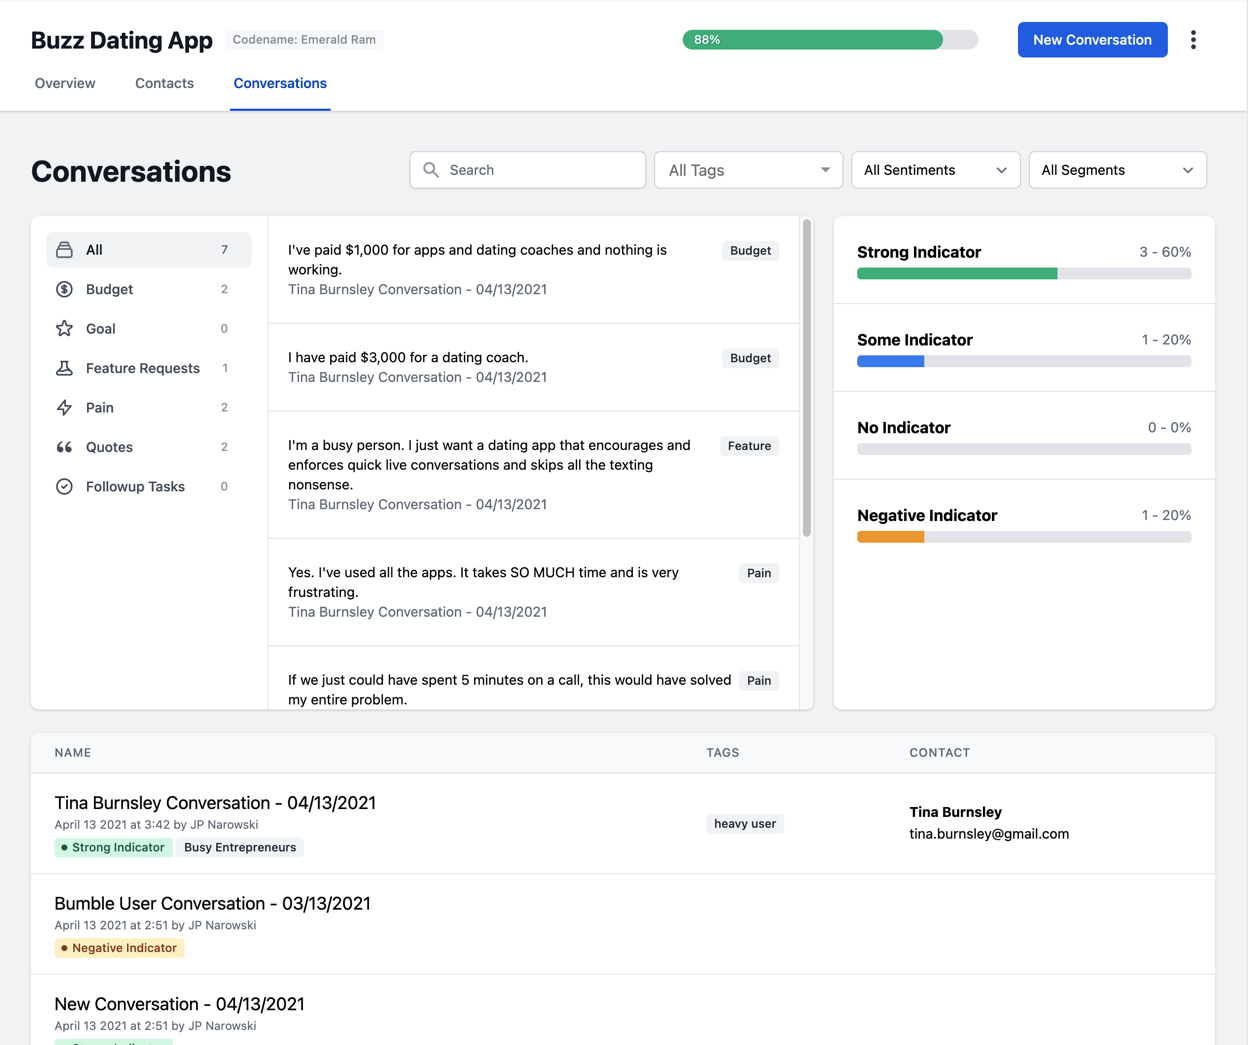
Task: Click the New Conversation button
Action: (x=1092, y=40)
